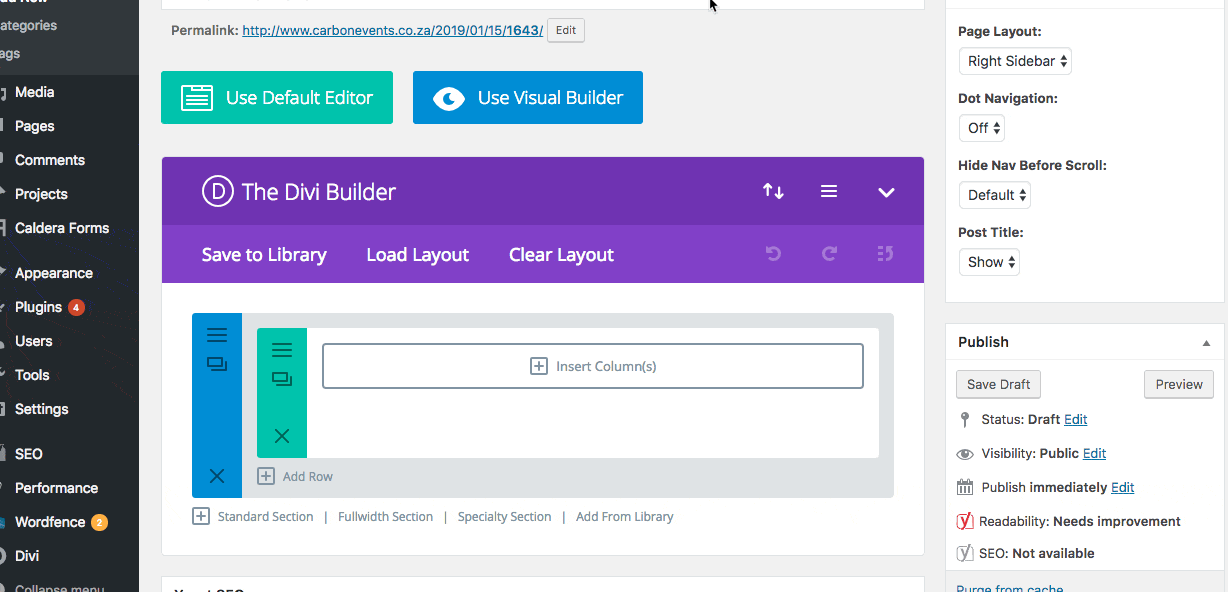Click Insert Column(s) box
This screenshot has width=1228, height=592.
click(x=593, y=366)
